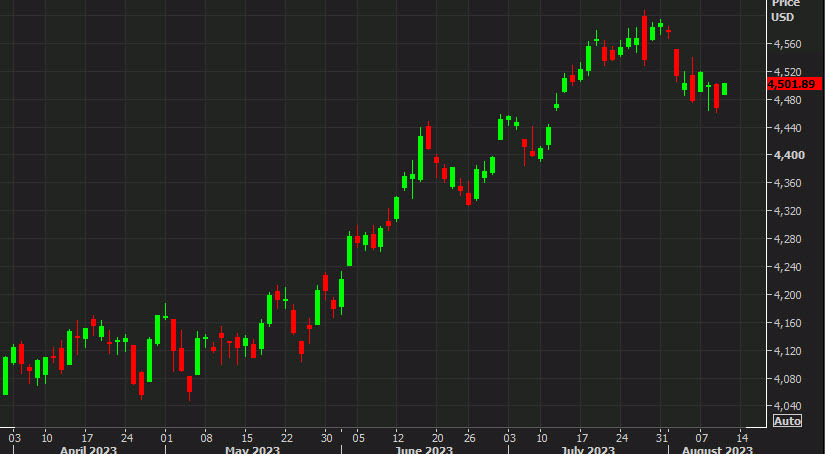This screenshot has height=454, width=825.
Task: Click the Auto scale button
Action: 788,421
